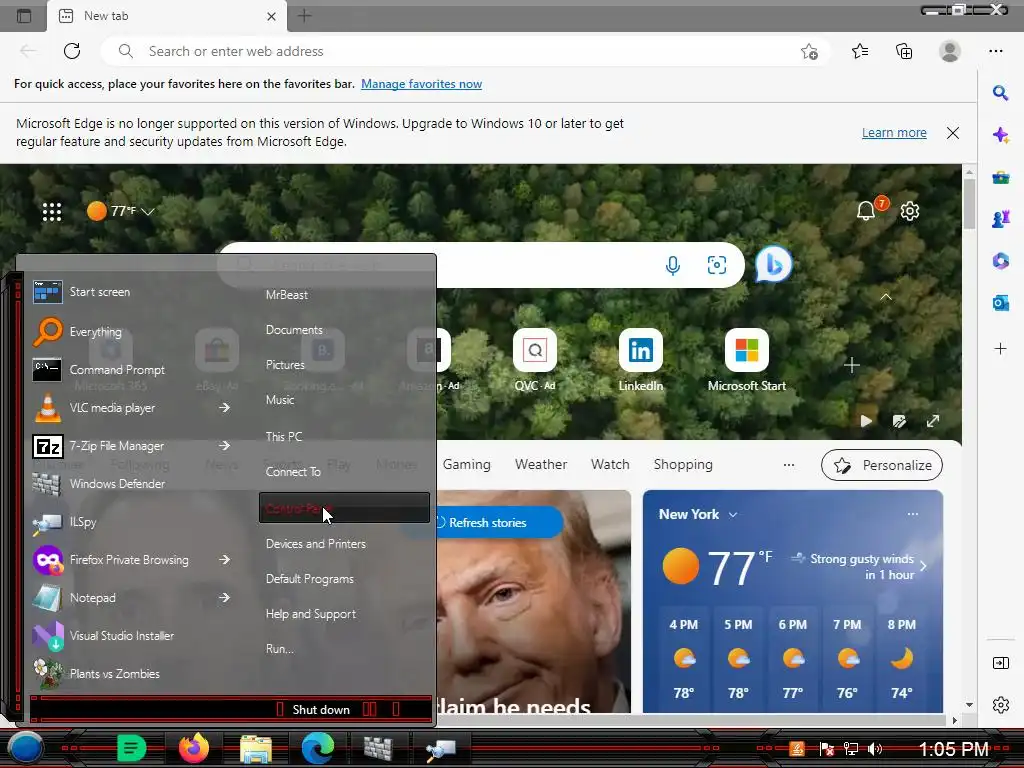Open visual search camera icon
This screenshot has width=1024, height=768.
[716, 264]
